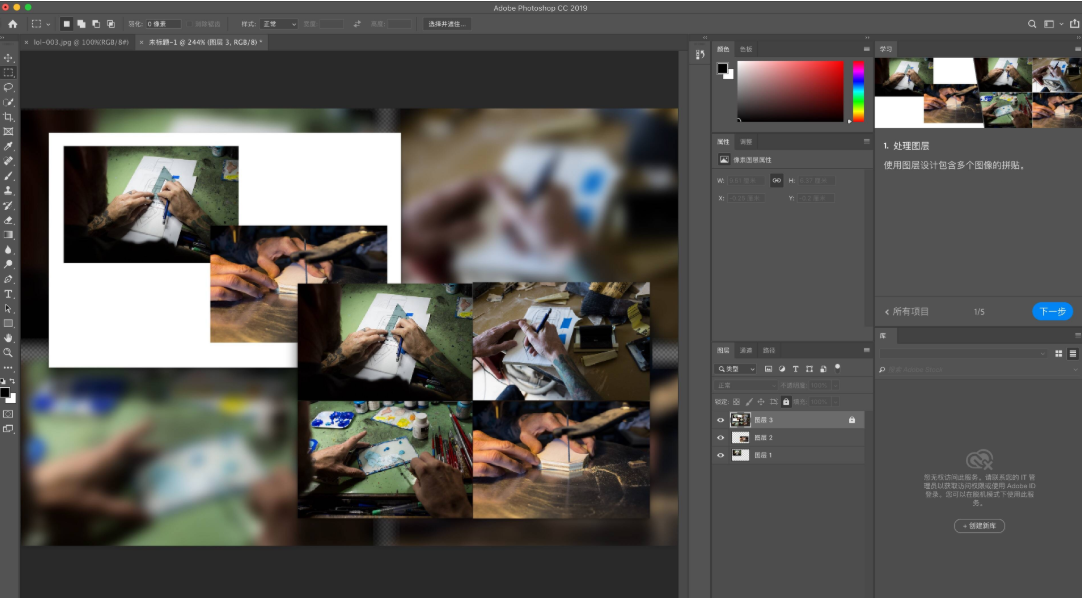Select the Move tool
The height and width of the screenshot is (598, 1082).
coord(7,57)
